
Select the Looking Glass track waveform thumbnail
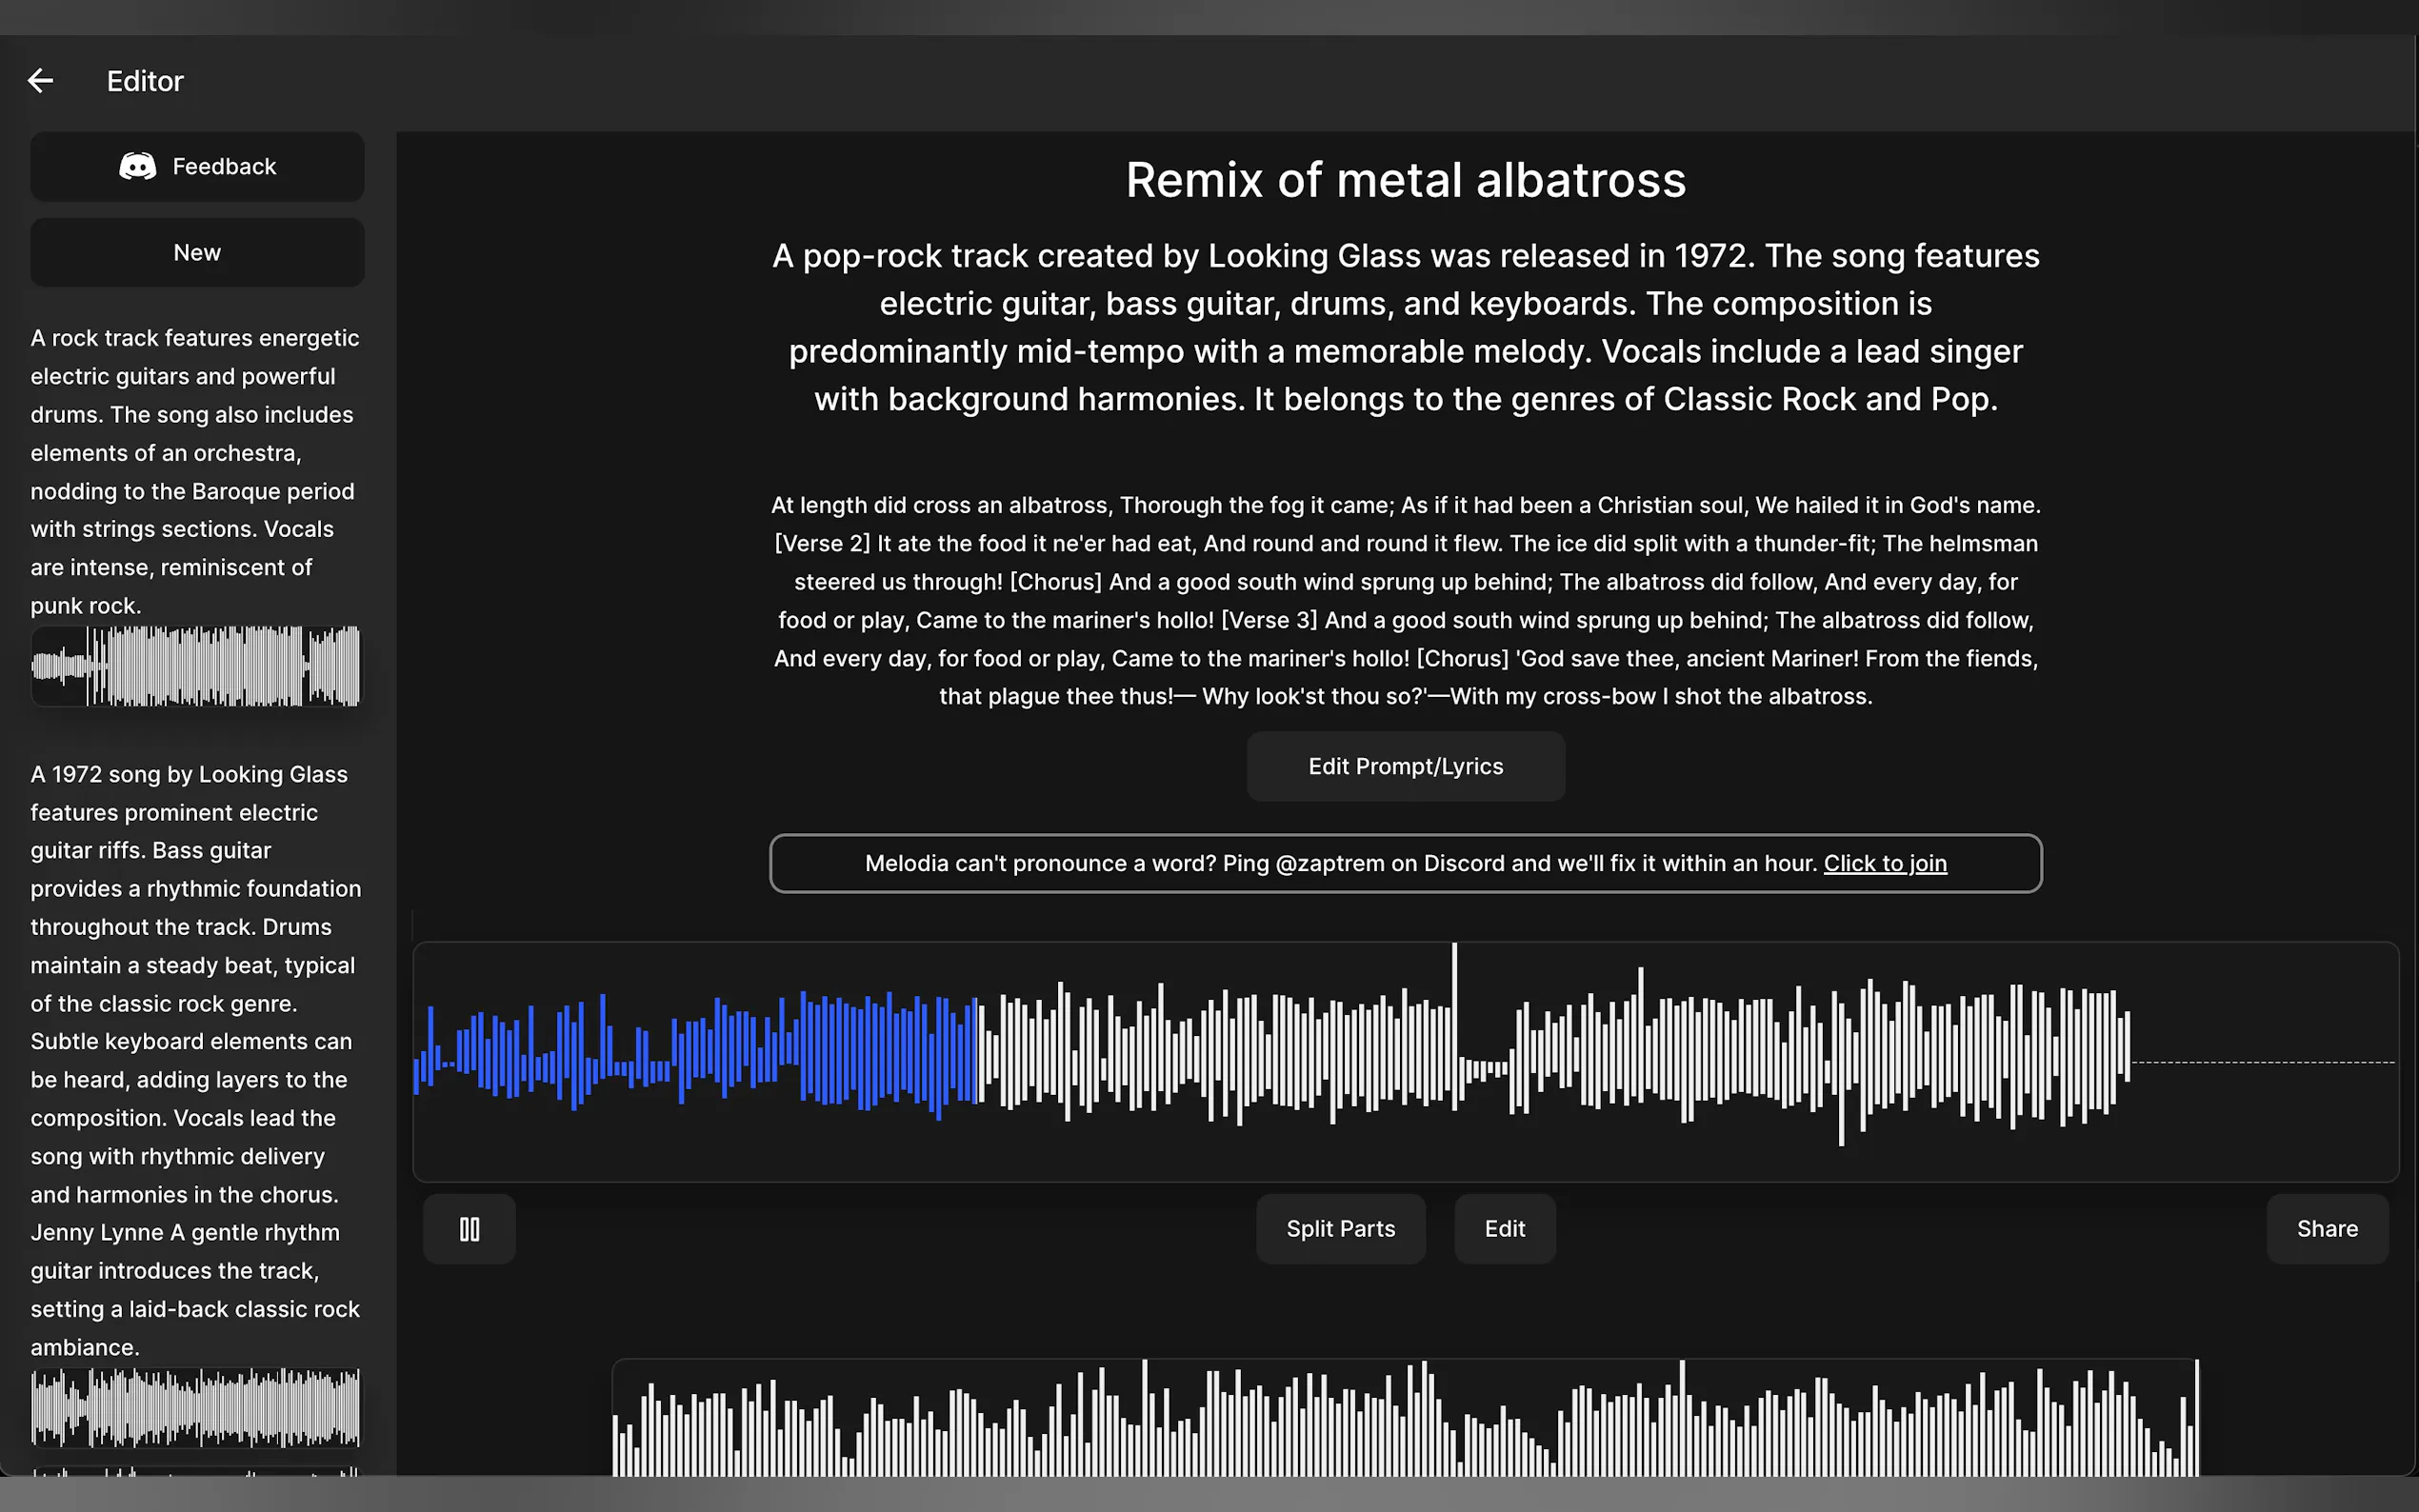196,1407
